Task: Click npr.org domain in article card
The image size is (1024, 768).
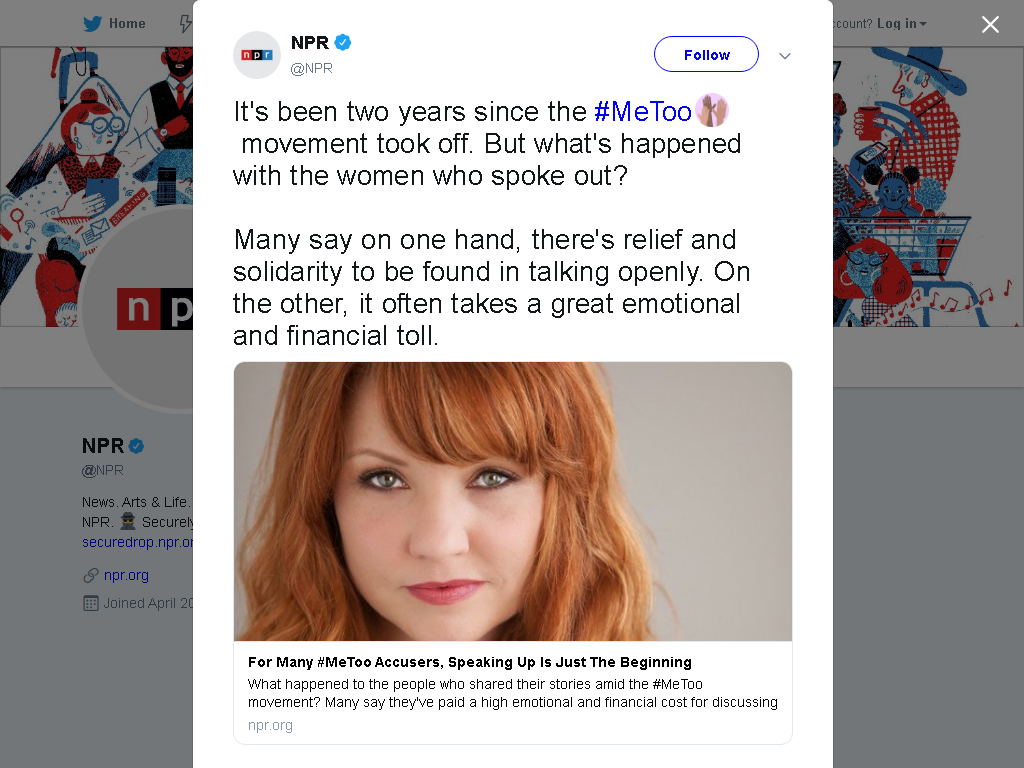Action: (270, 726)
